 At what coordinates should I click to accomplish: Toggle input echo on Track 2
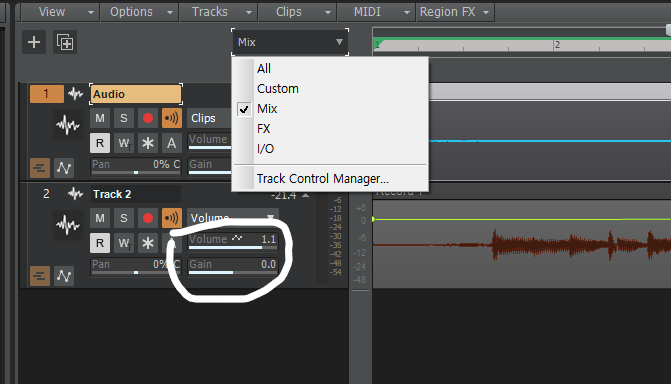point(172,218)
